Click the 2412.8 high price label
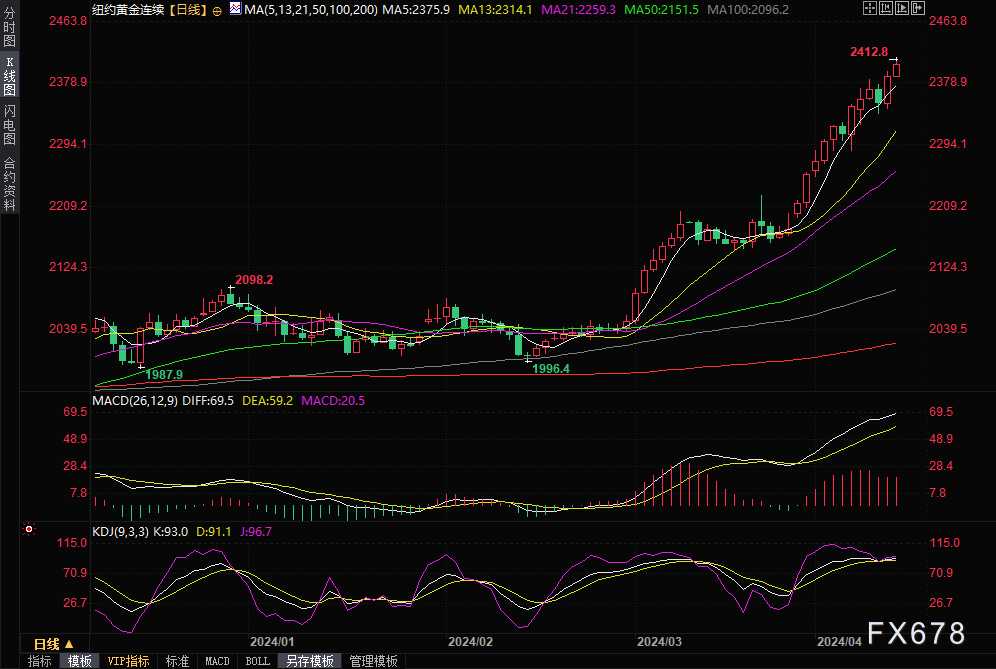Image resolution: width=996 pixels, height=669 pixels. pyautogui.click(x=869, y=52)
